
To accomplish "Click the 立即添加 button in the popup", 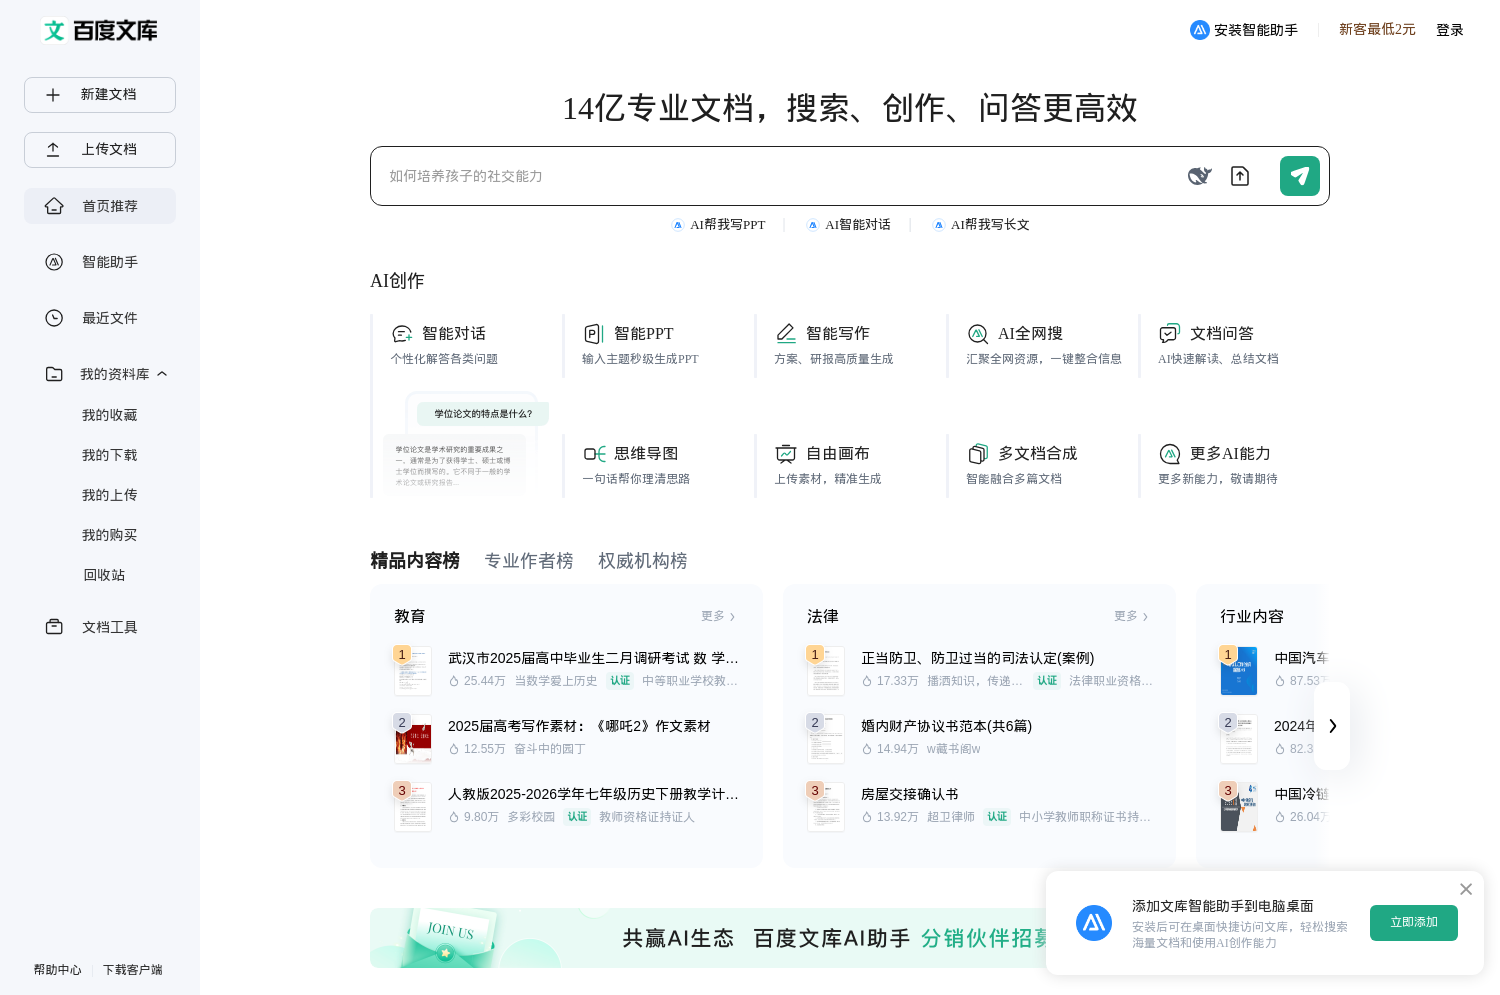I will tap(1413, 923).
